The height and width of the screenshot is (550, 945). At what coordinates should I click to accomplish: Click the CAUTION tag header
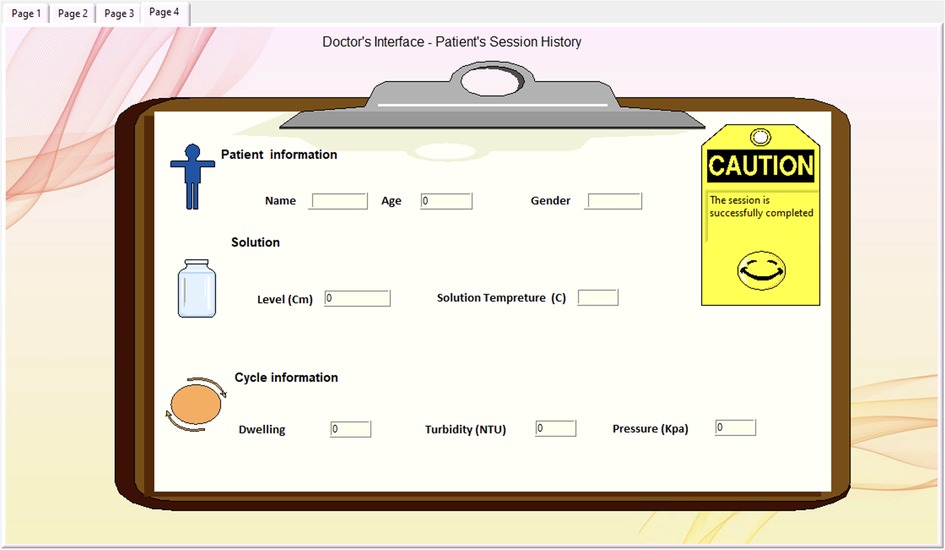tap(761, 166)
